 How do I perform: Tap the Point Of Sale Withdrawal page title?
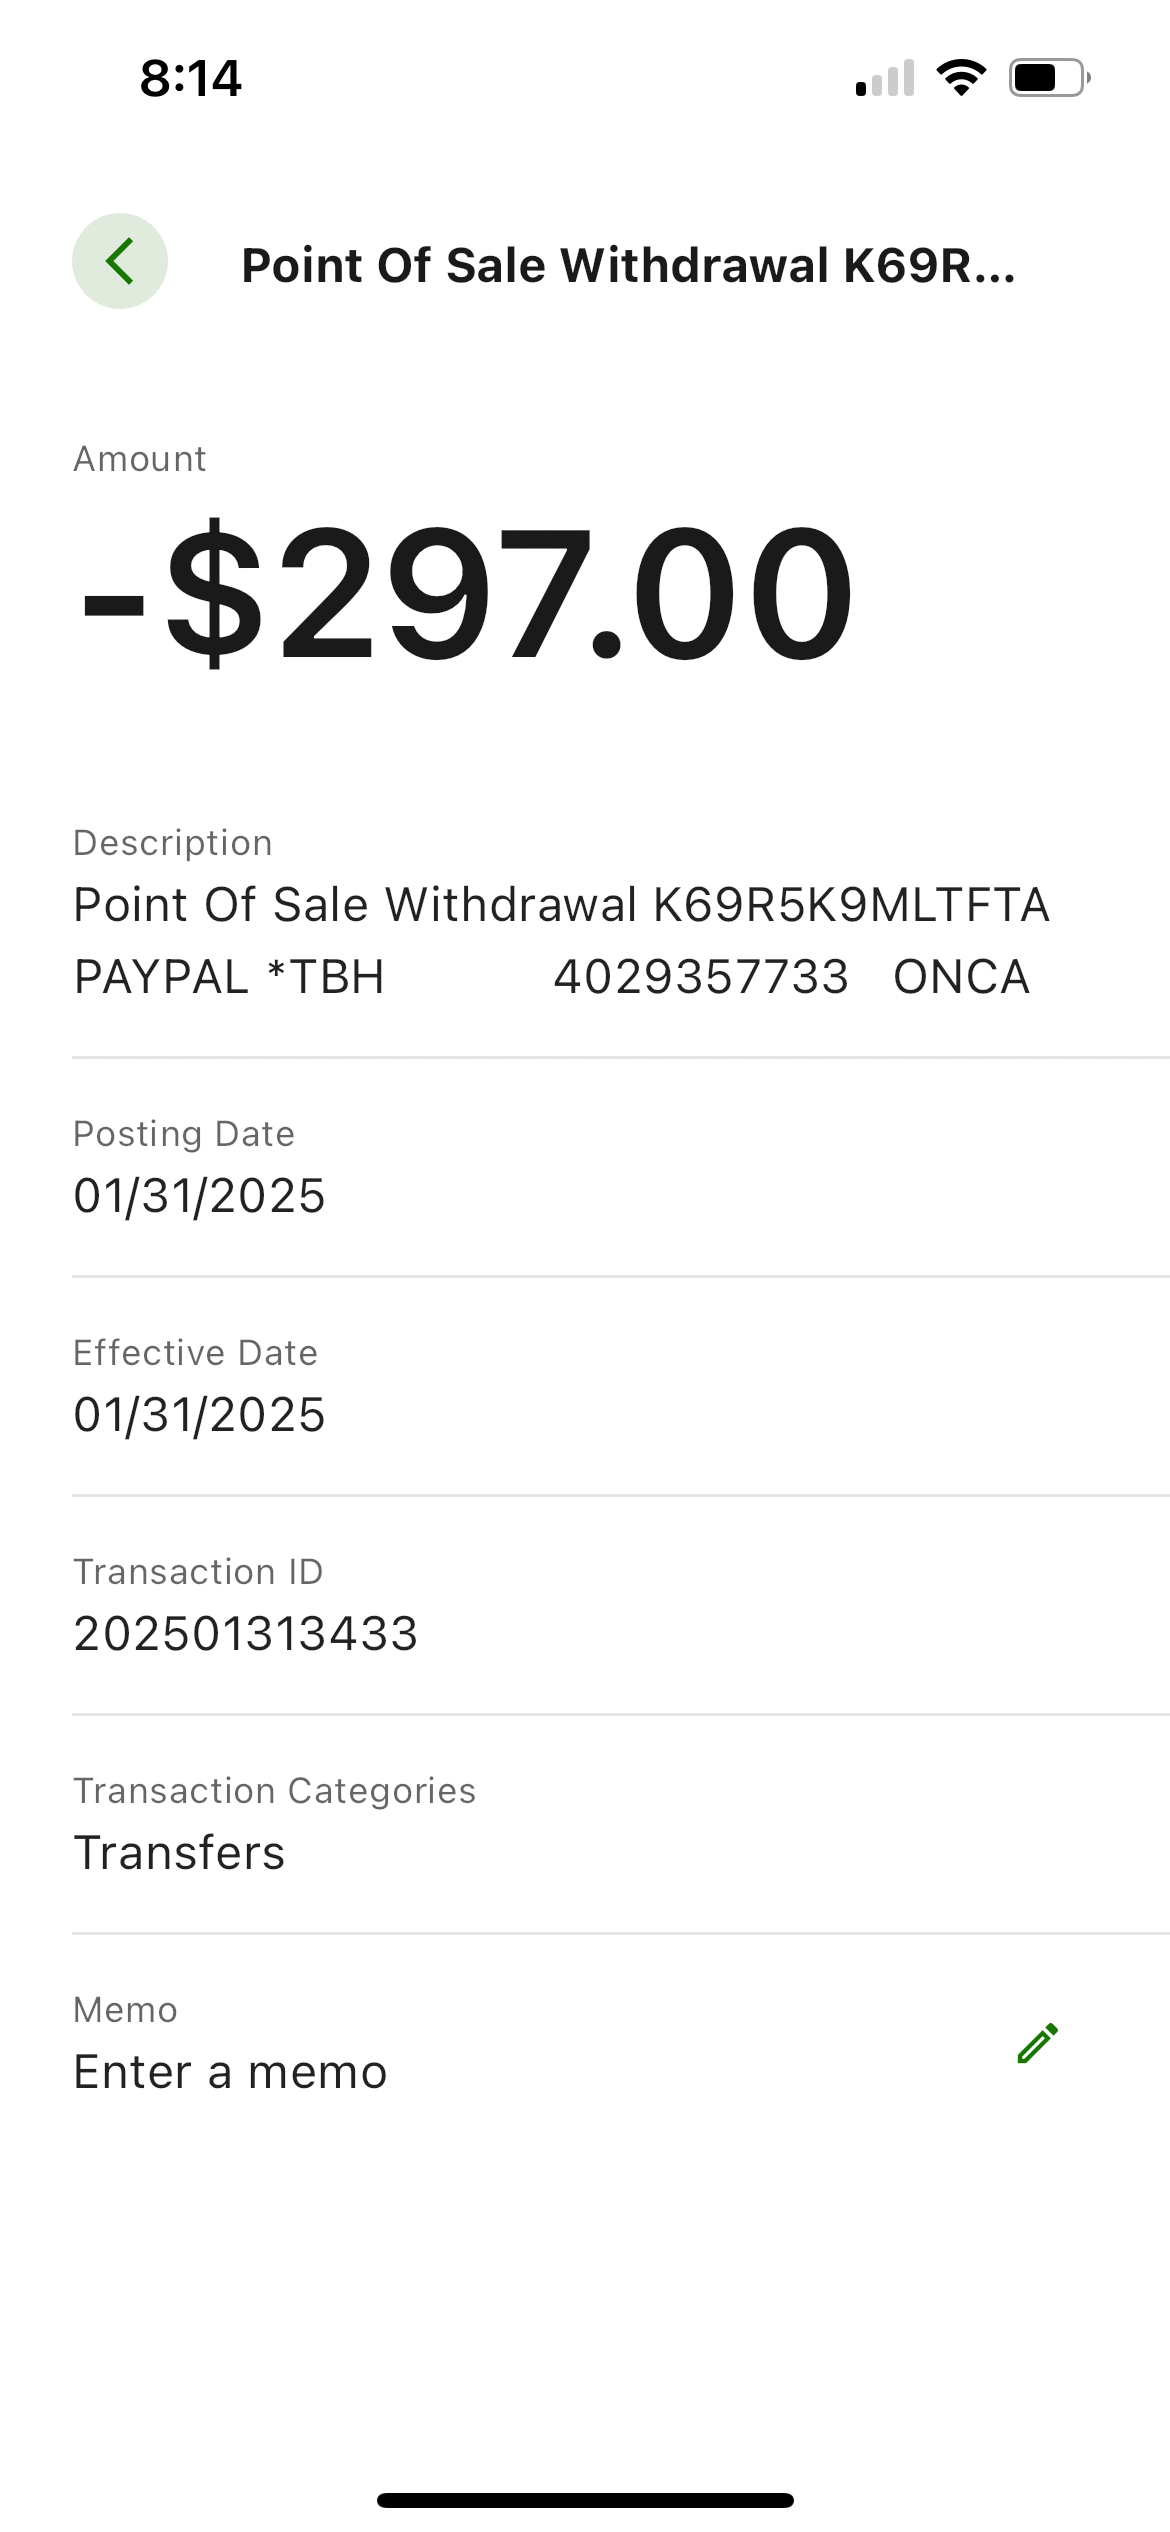[x=628, y=266]
